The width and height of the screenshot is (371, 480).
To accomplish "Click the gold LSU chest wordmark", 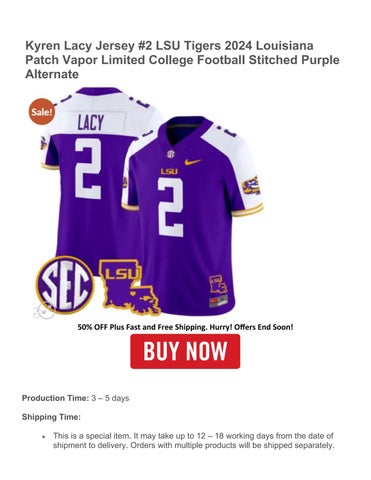I will coord(169,171).
